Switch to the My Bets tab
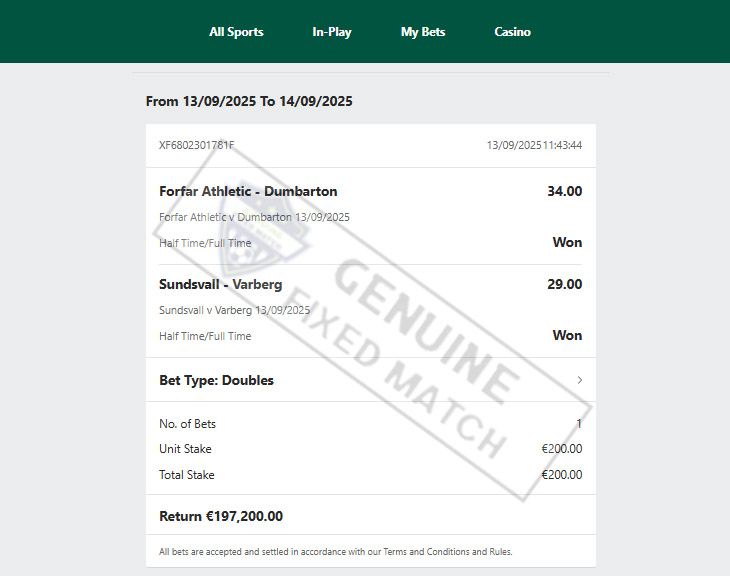The height and width of the screenshot is (576, 730). tap(423, 32)
